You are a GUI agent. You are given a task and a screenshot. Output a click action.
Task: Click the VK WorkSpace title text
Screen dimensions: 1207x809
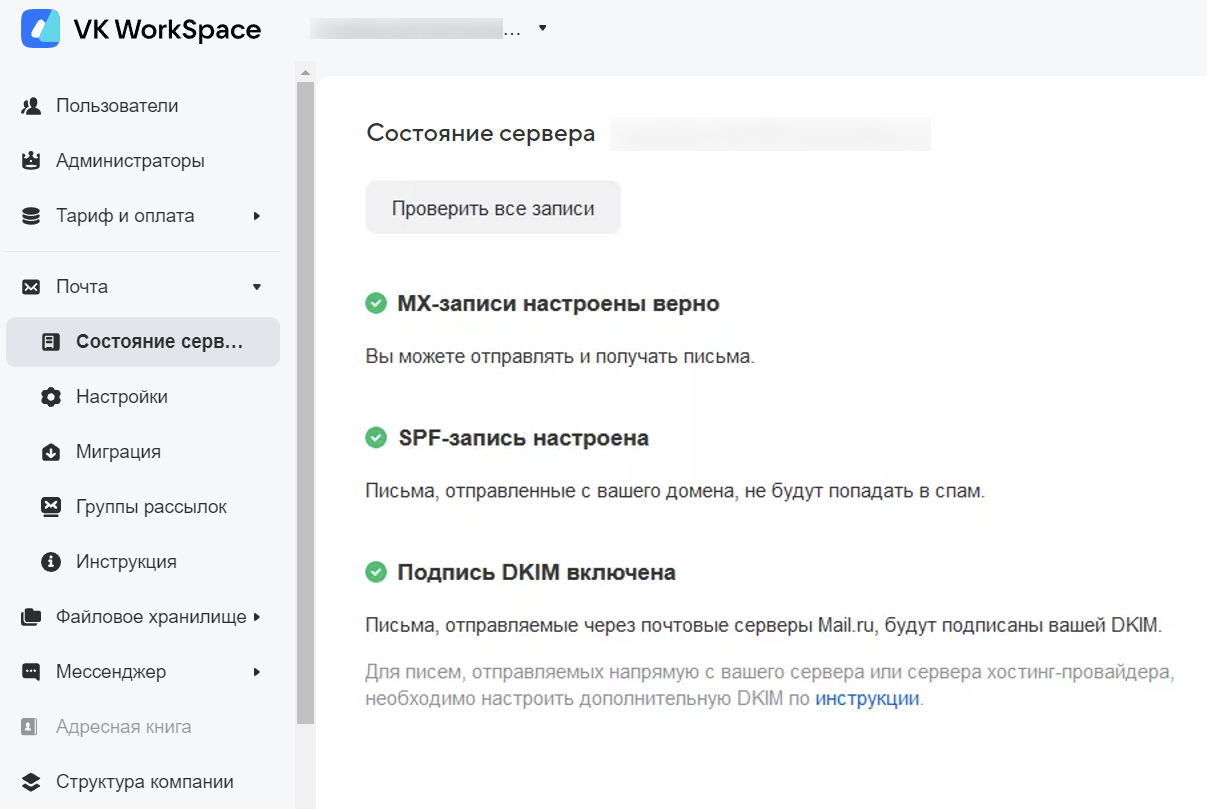point(167,30)
